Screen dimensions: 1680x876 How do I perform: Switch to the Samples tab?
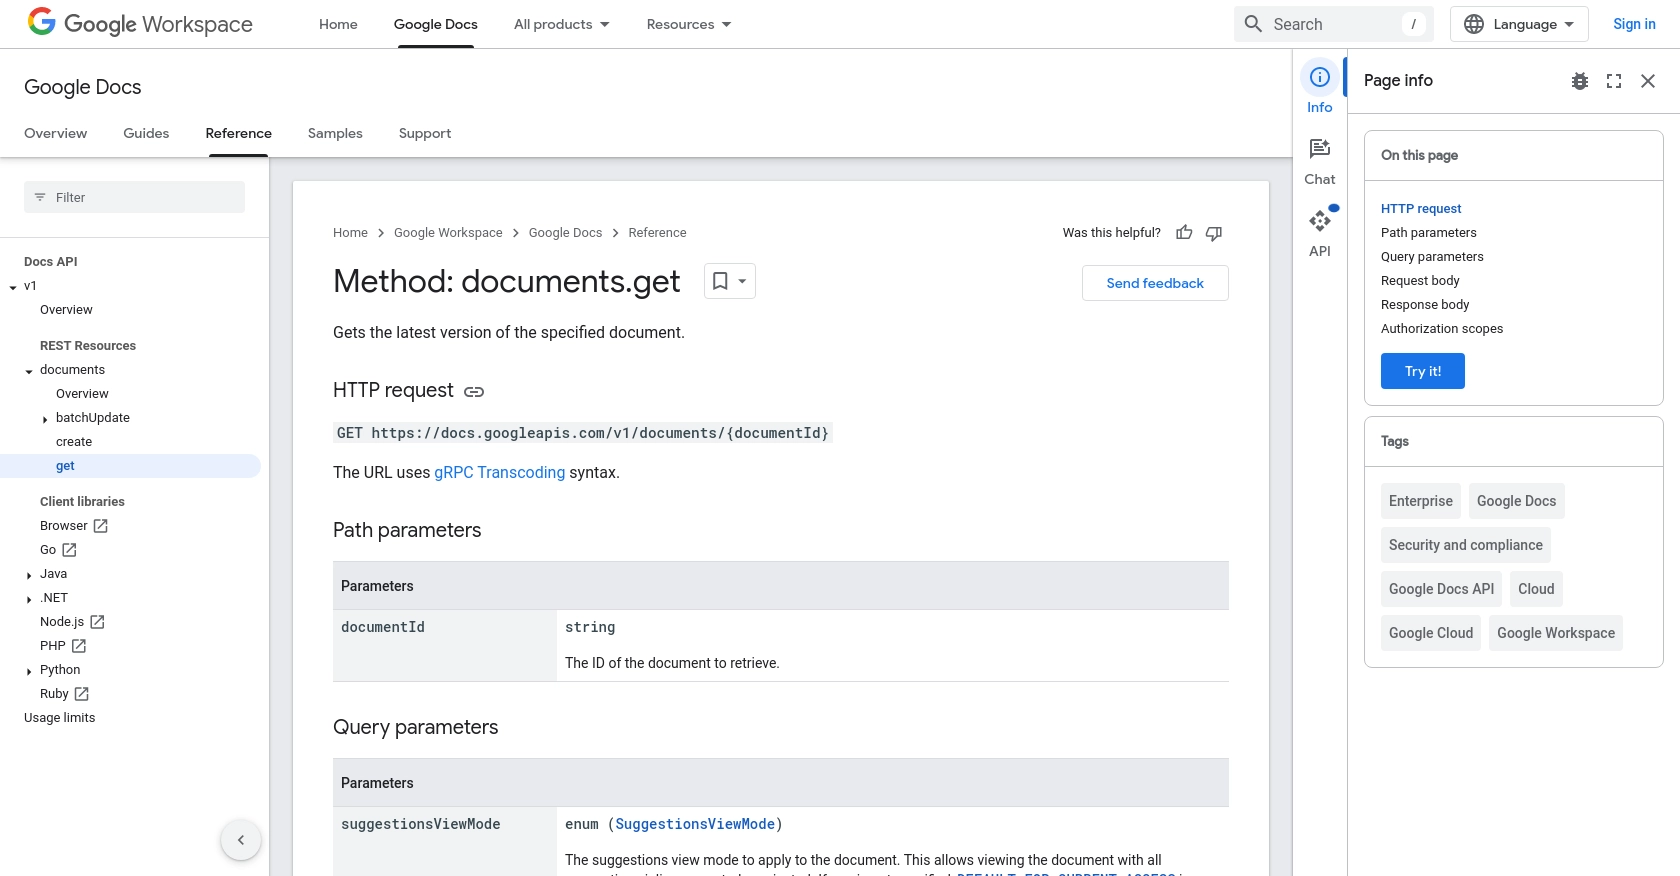tap(335, 133)
